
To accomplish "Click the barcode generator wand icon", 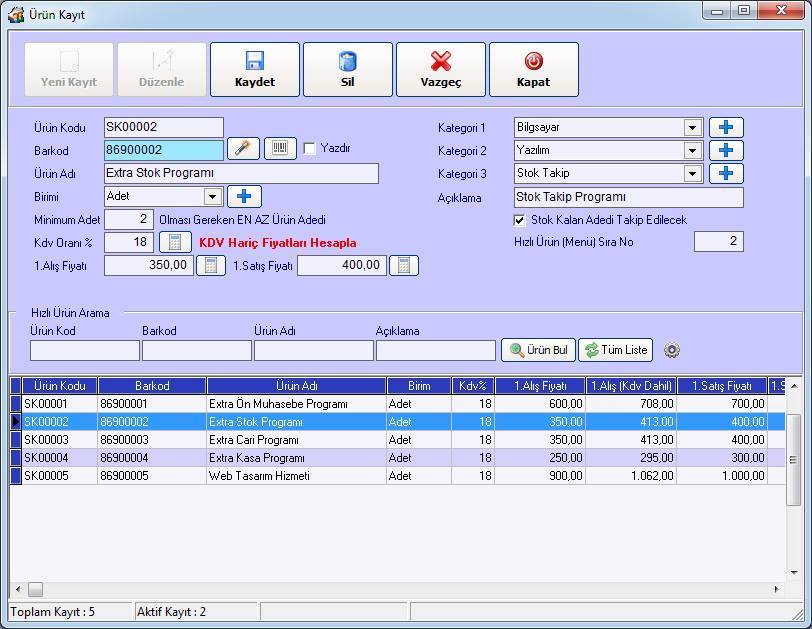I will [x=243, y=149].
